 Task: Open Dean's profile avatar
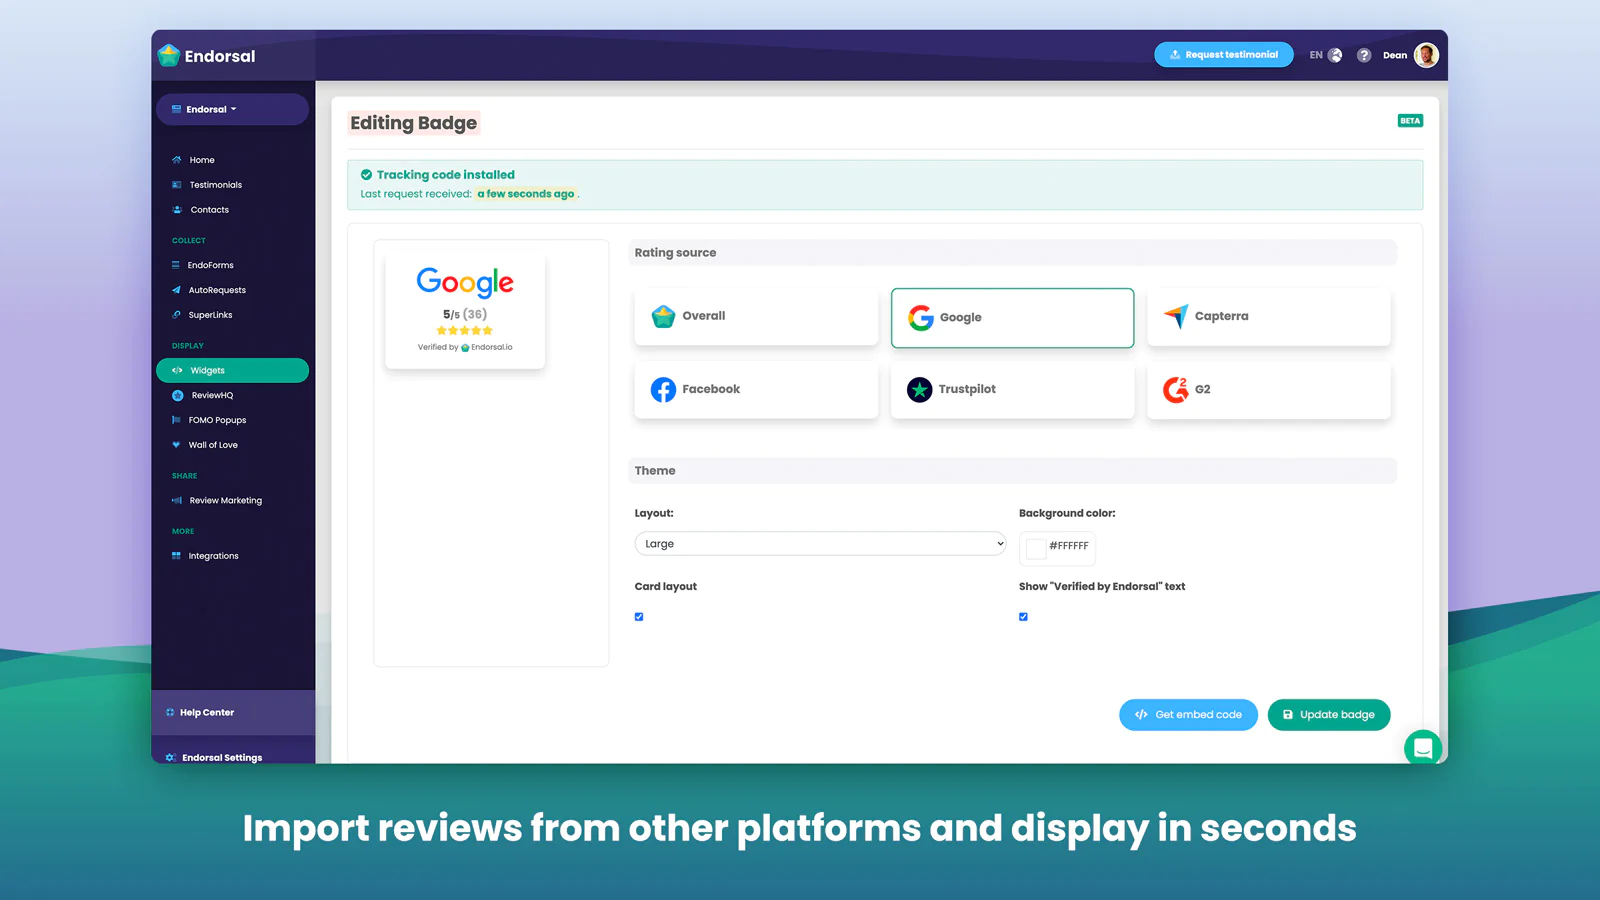[x=1427, y=55]
